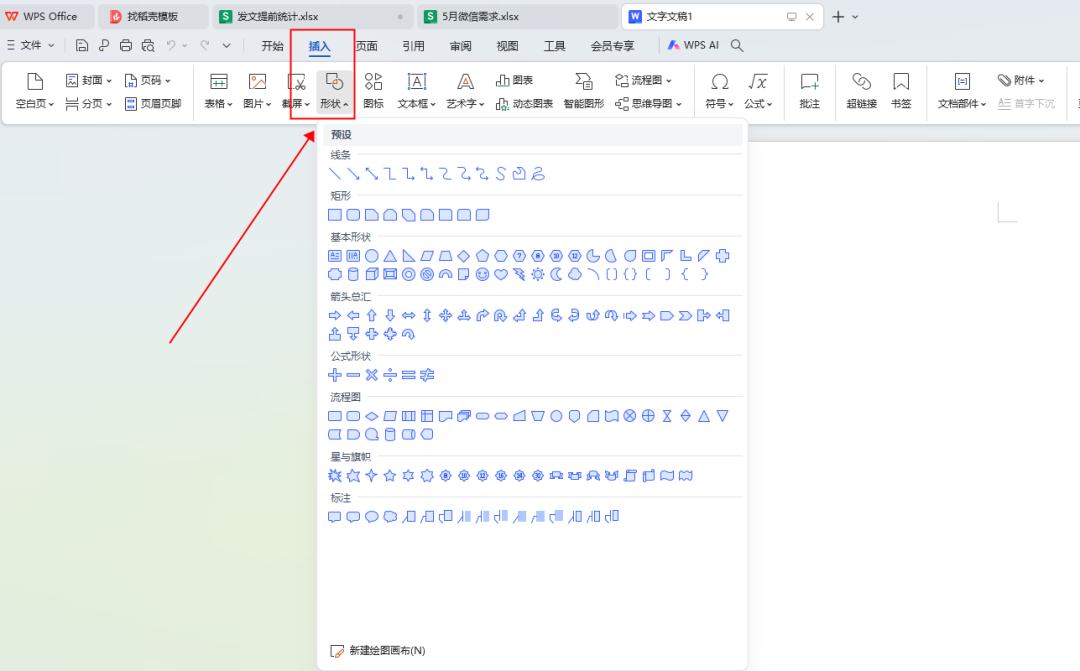The width and height of the screenshot is (1080, 671).
Task: Choose the not-equal equation shape
Action: click(427, 375)
